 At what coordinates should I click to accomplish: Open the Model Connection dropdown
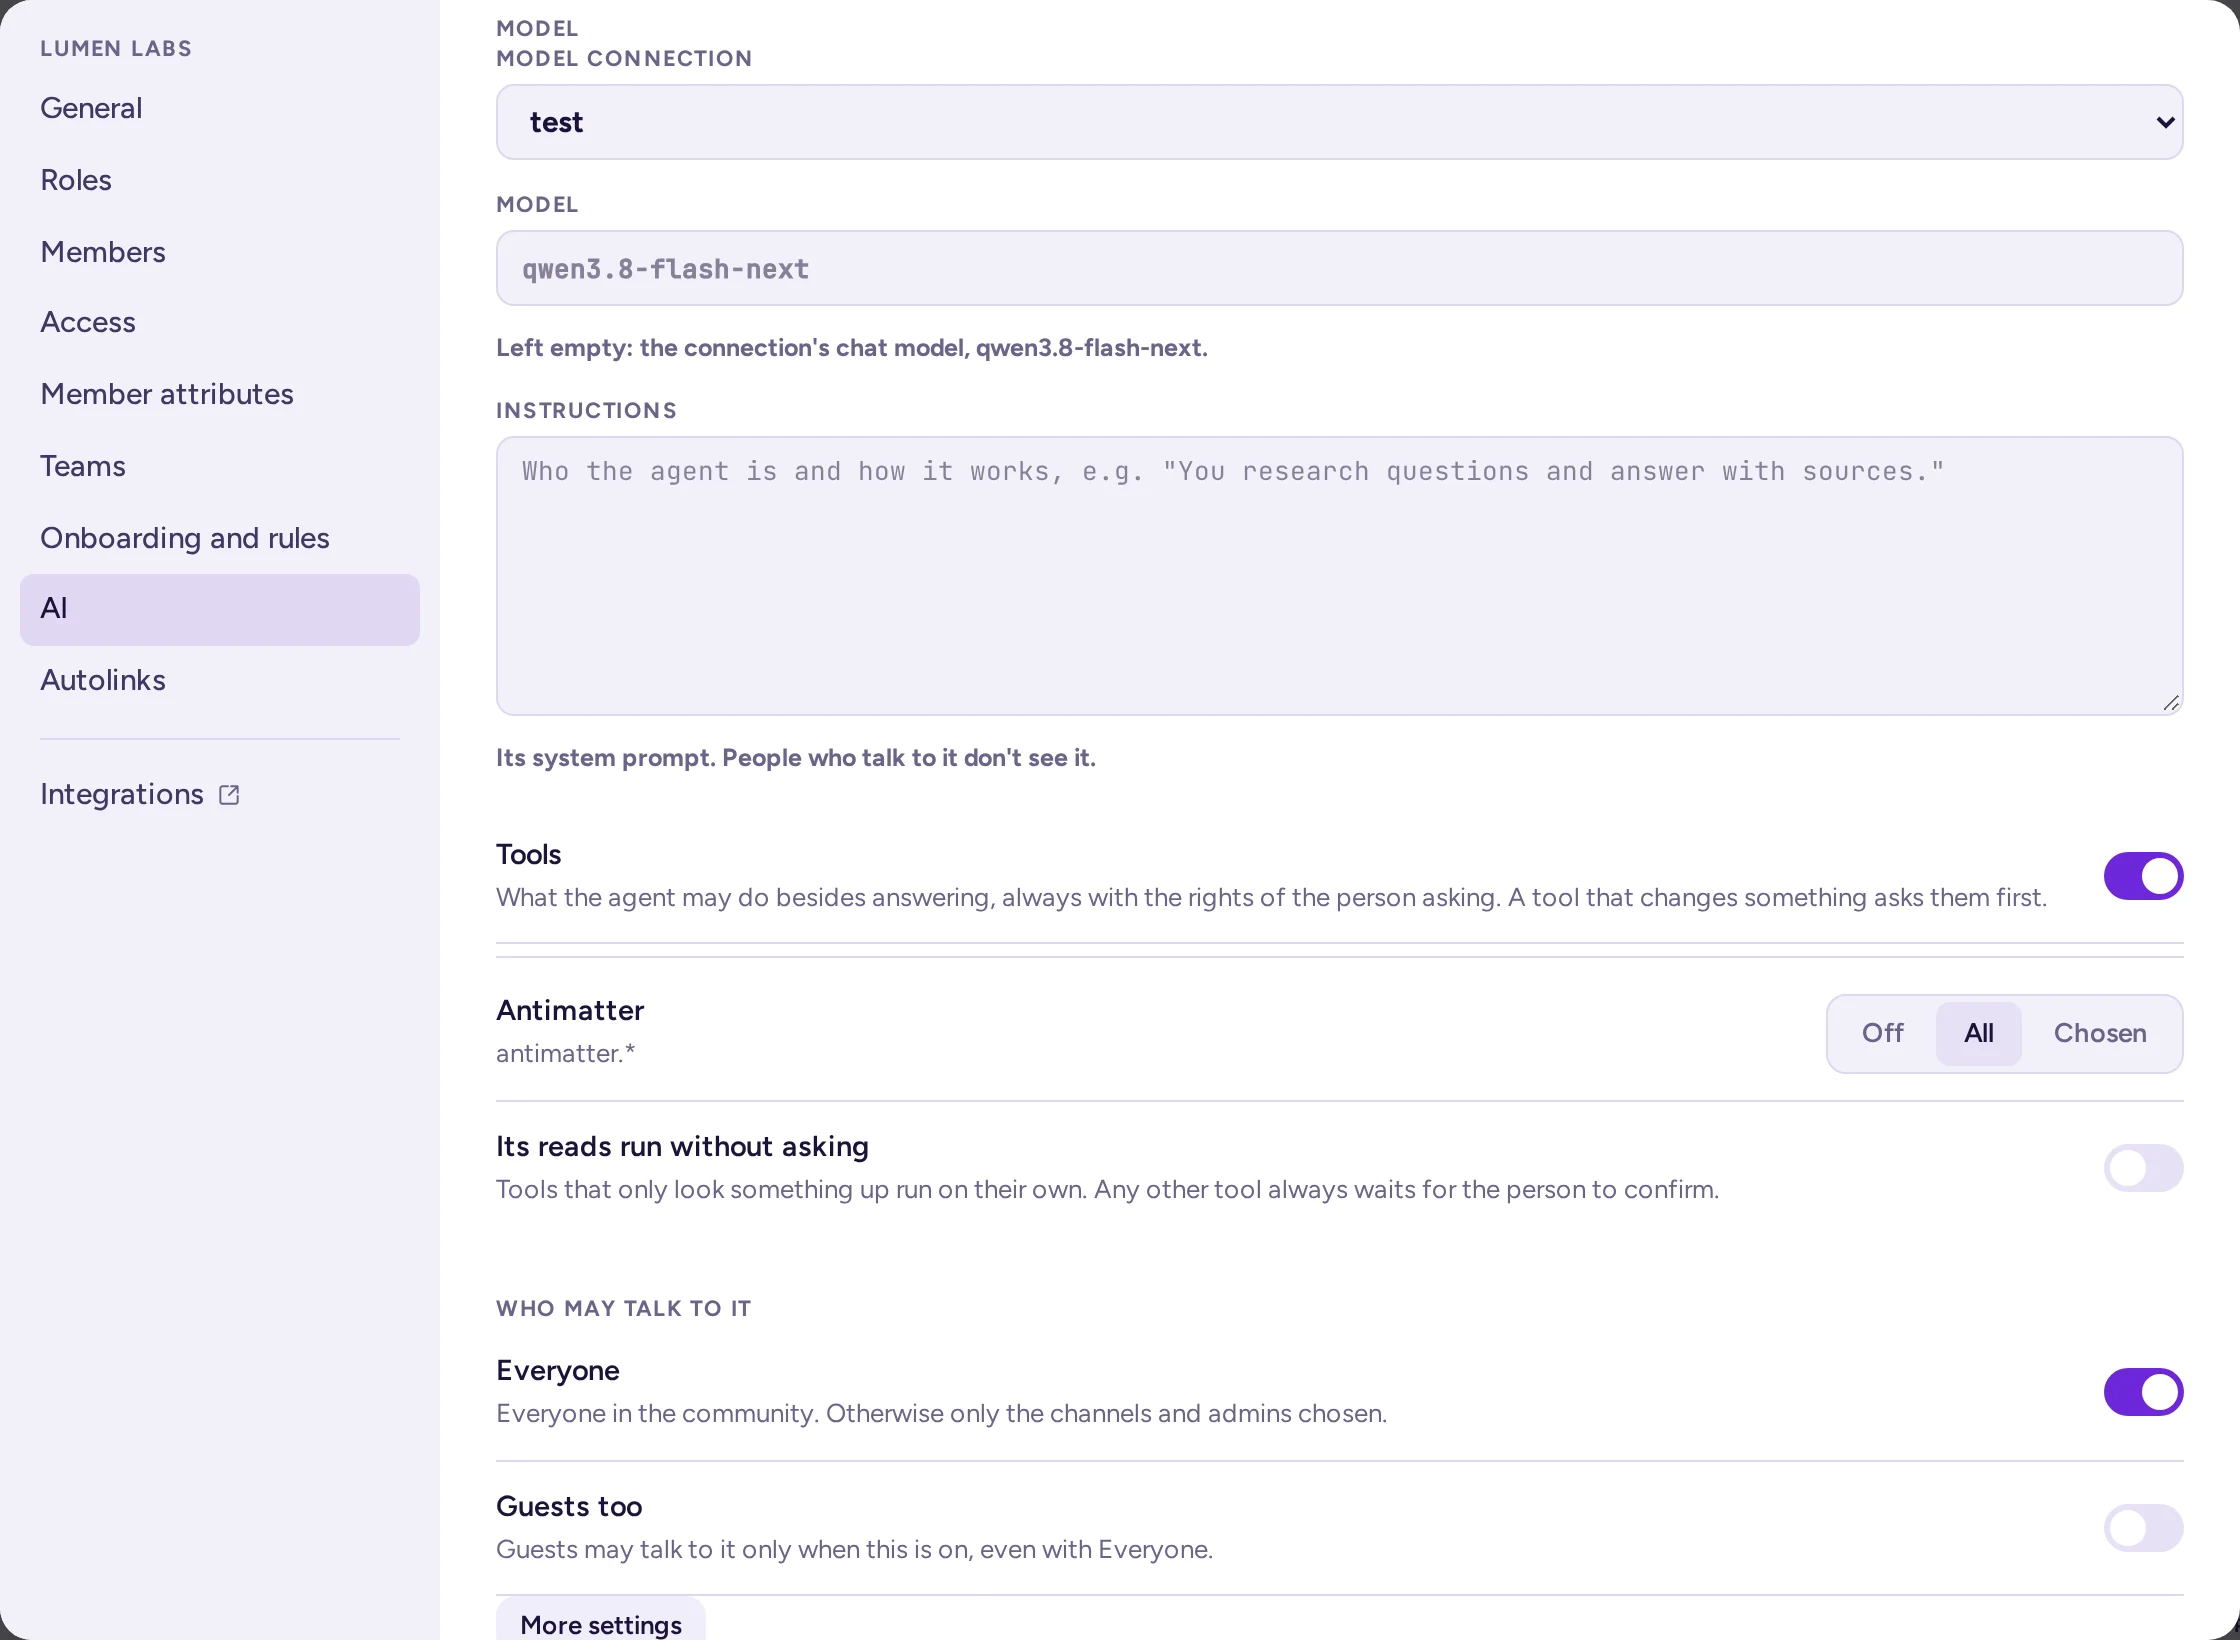[1339, 122]
